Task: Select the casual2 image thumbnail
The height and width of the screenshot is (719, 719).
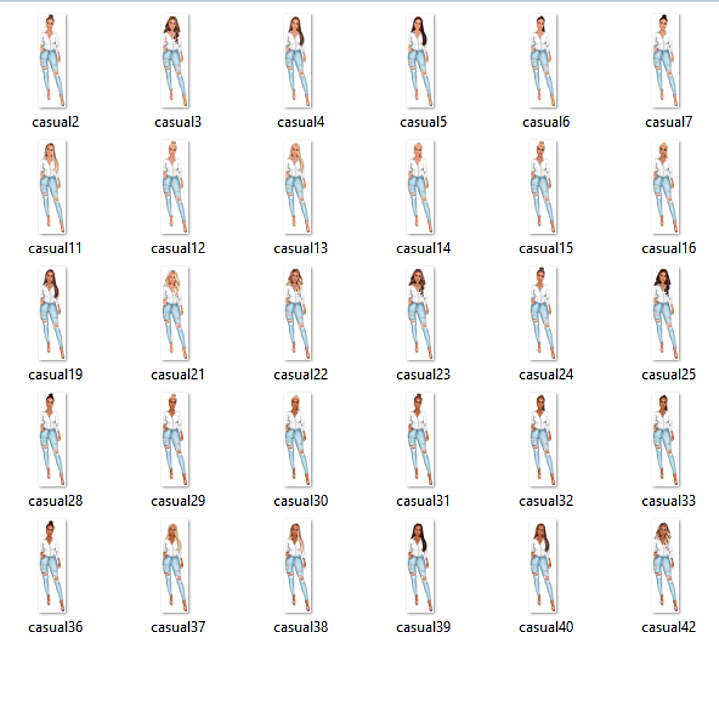Action: point(52,61)
